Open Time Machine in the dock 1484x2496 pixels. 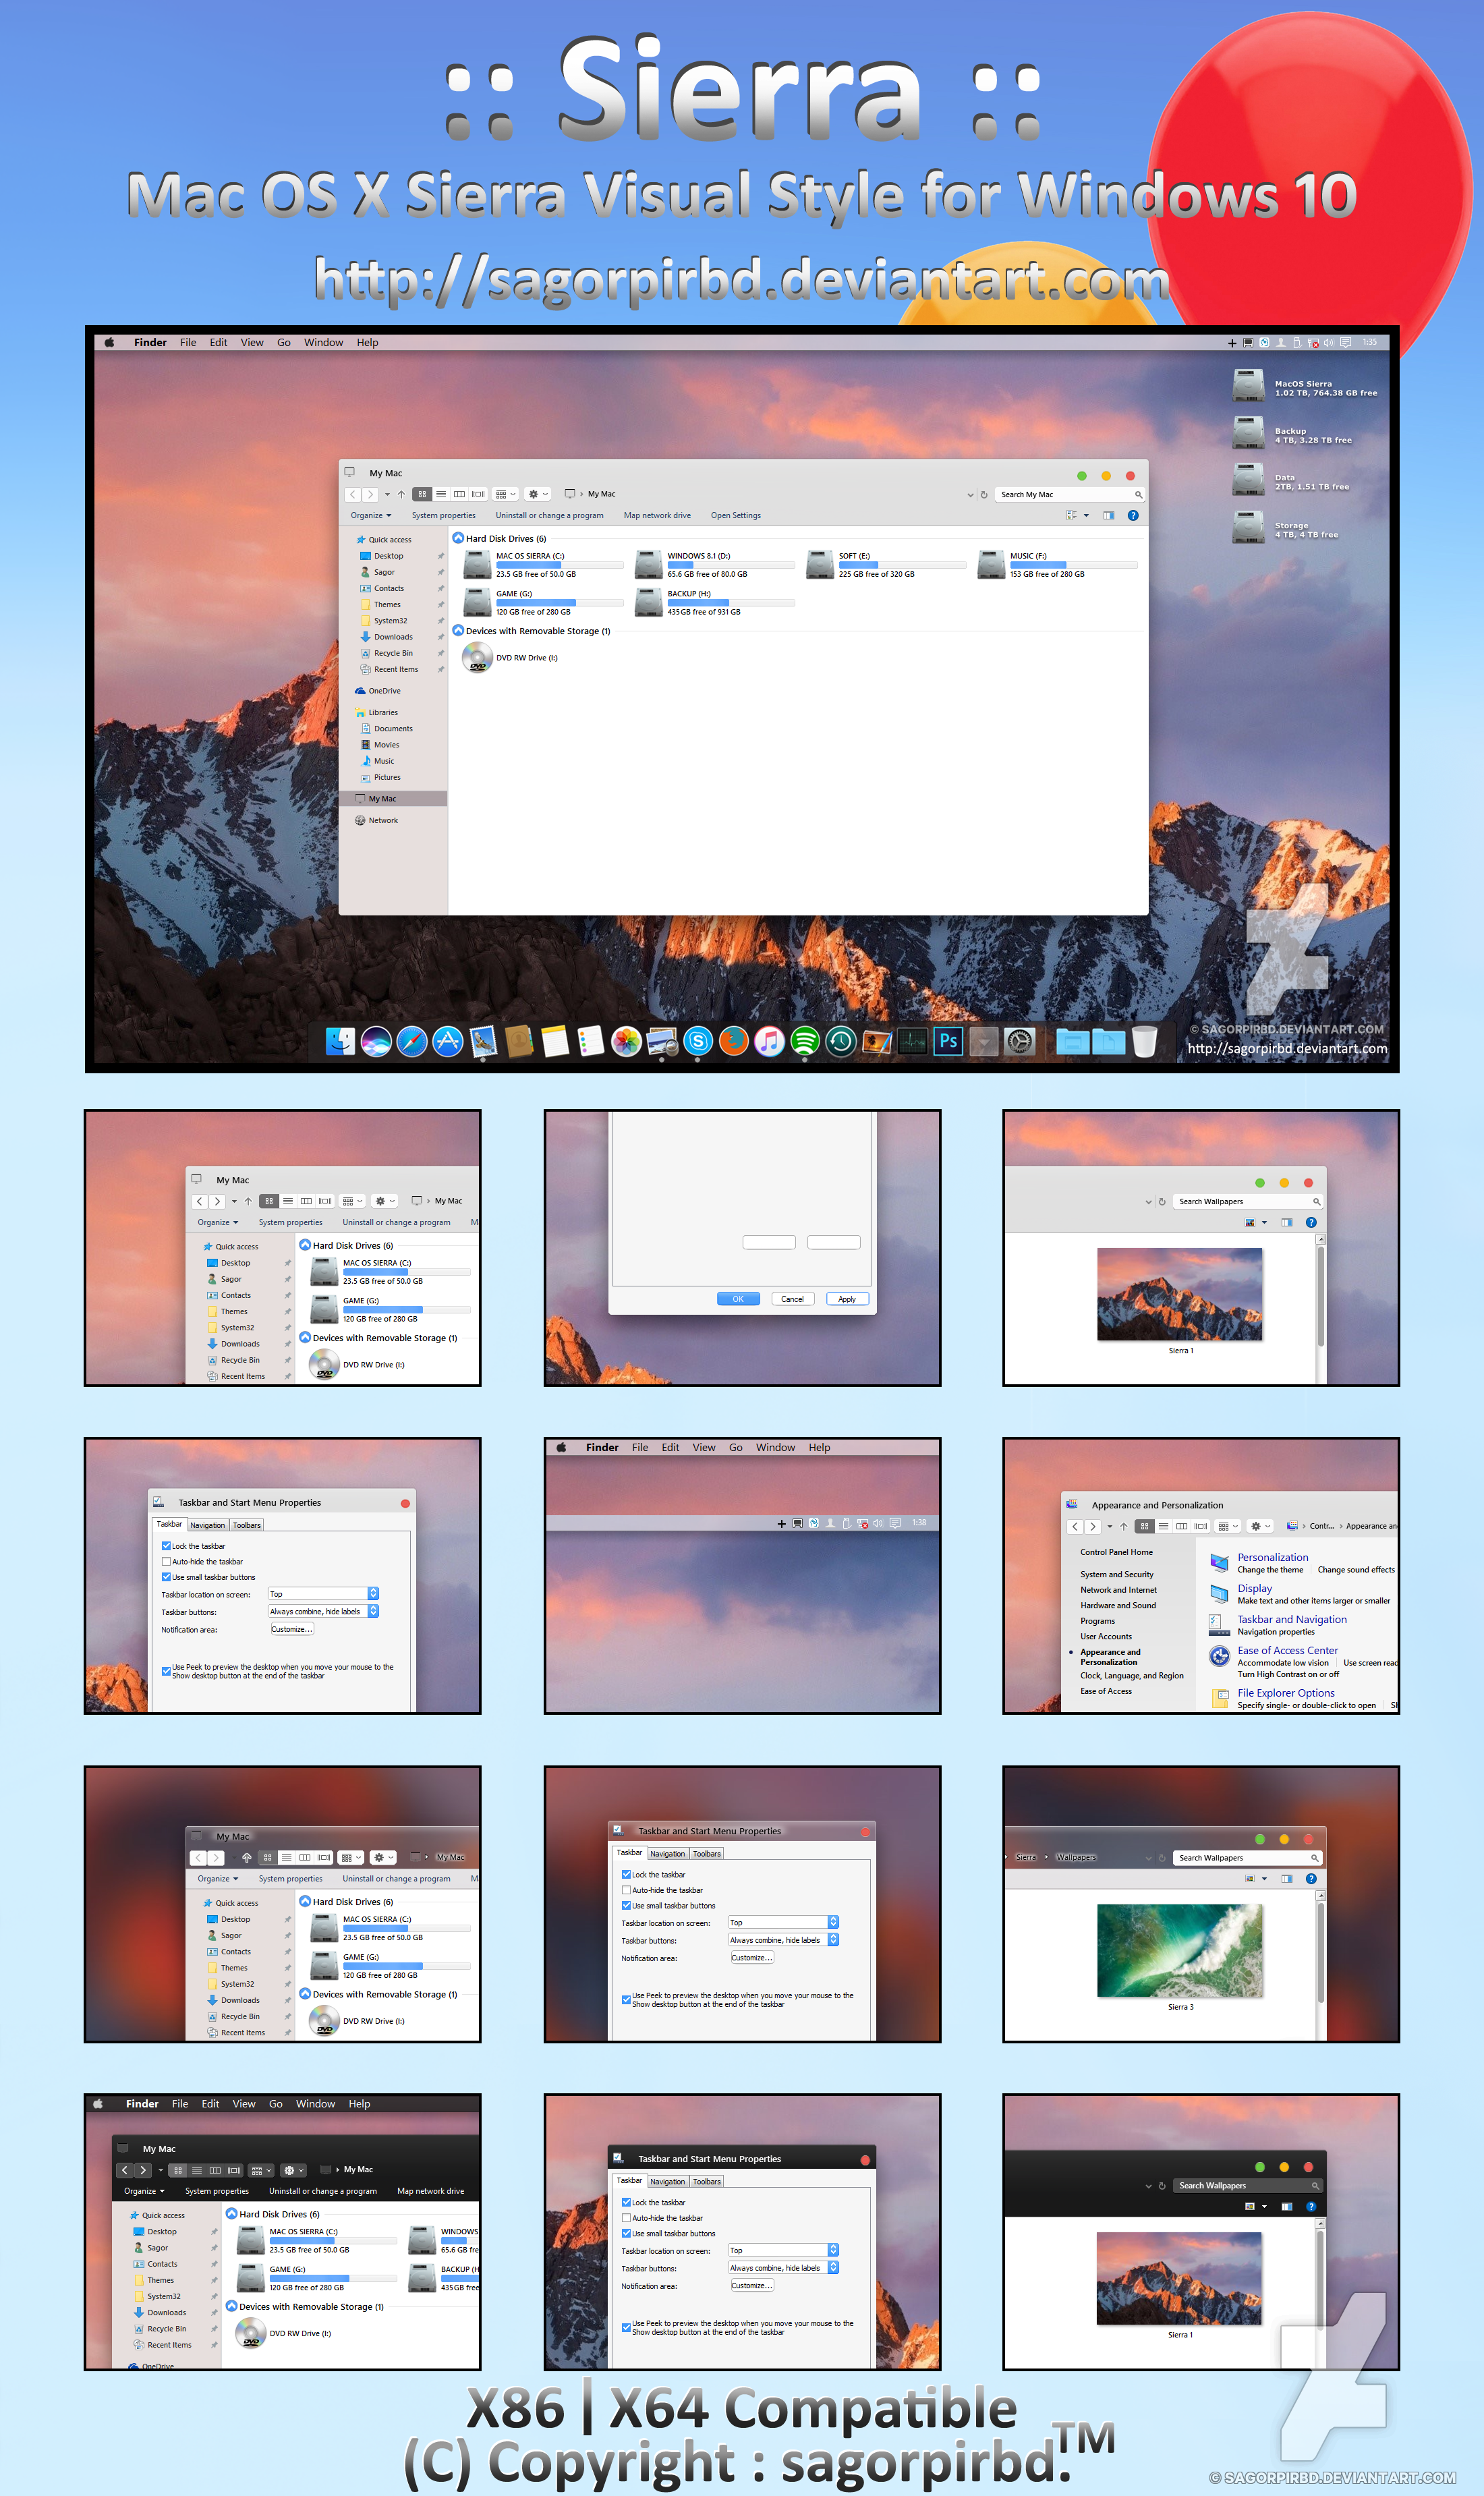point(841,1041)
